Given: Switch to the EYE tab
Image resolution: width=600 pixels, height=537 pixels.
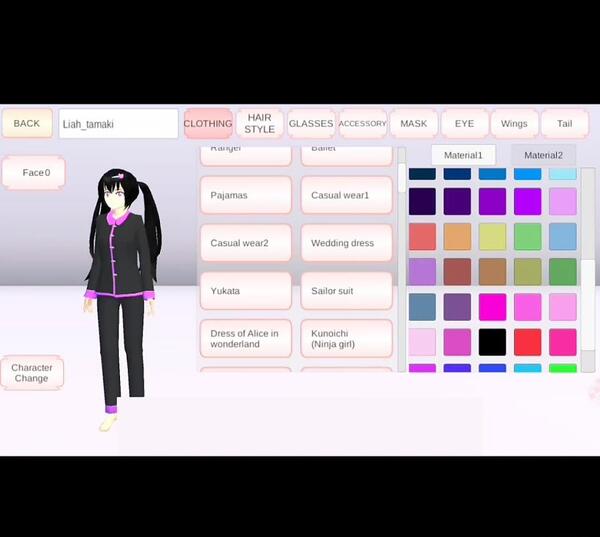Looking at the screenshot, I should click(x=464, y=123).
